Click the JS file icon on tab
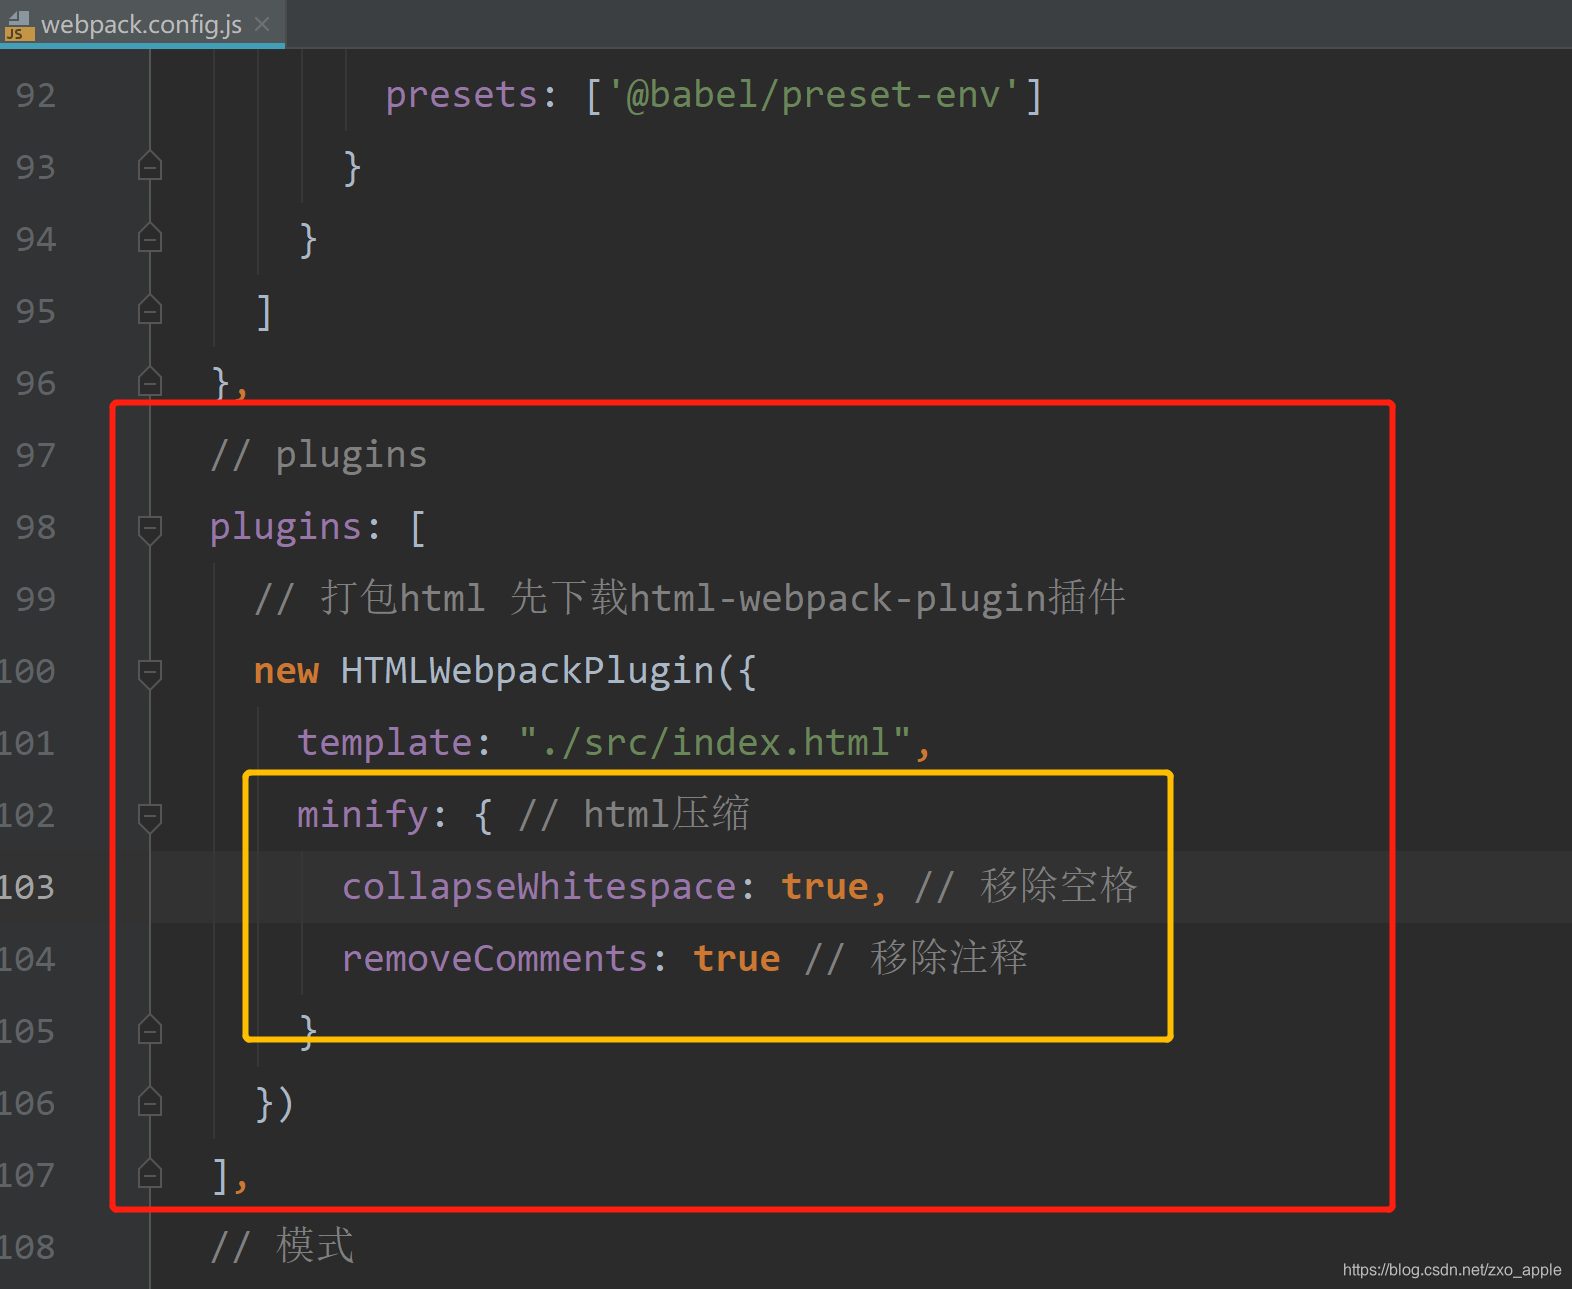The height and width of the screenshot is (1289, 1572). point(18,26)
